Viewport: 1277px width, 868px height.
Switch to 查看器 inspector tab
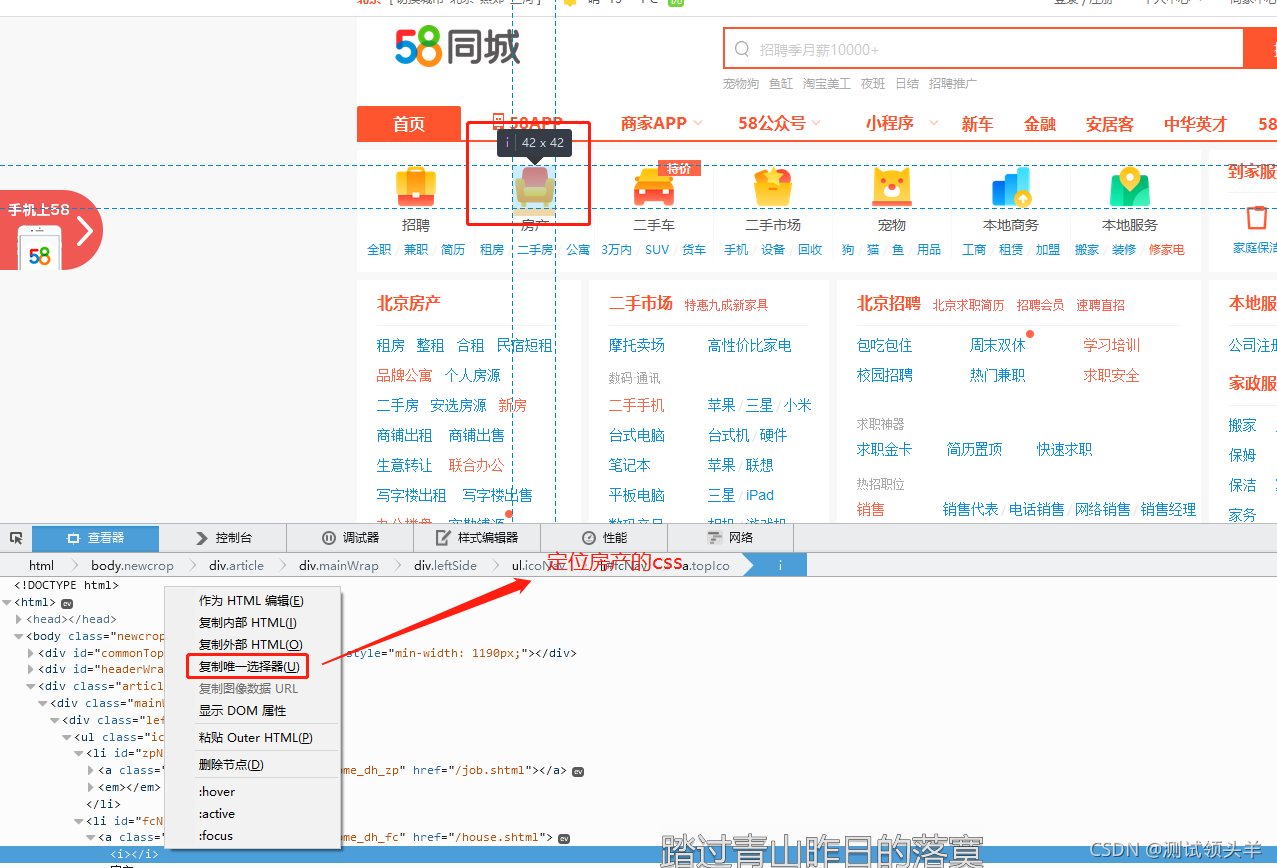point(95,538)
